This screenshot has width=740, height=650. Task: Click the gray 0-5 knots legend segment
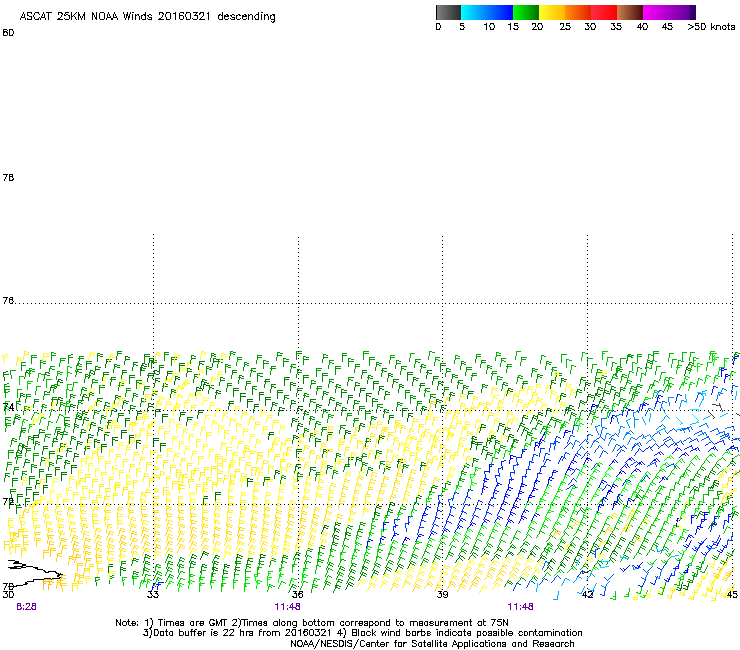pyautogui.click(x=448, y=12)
